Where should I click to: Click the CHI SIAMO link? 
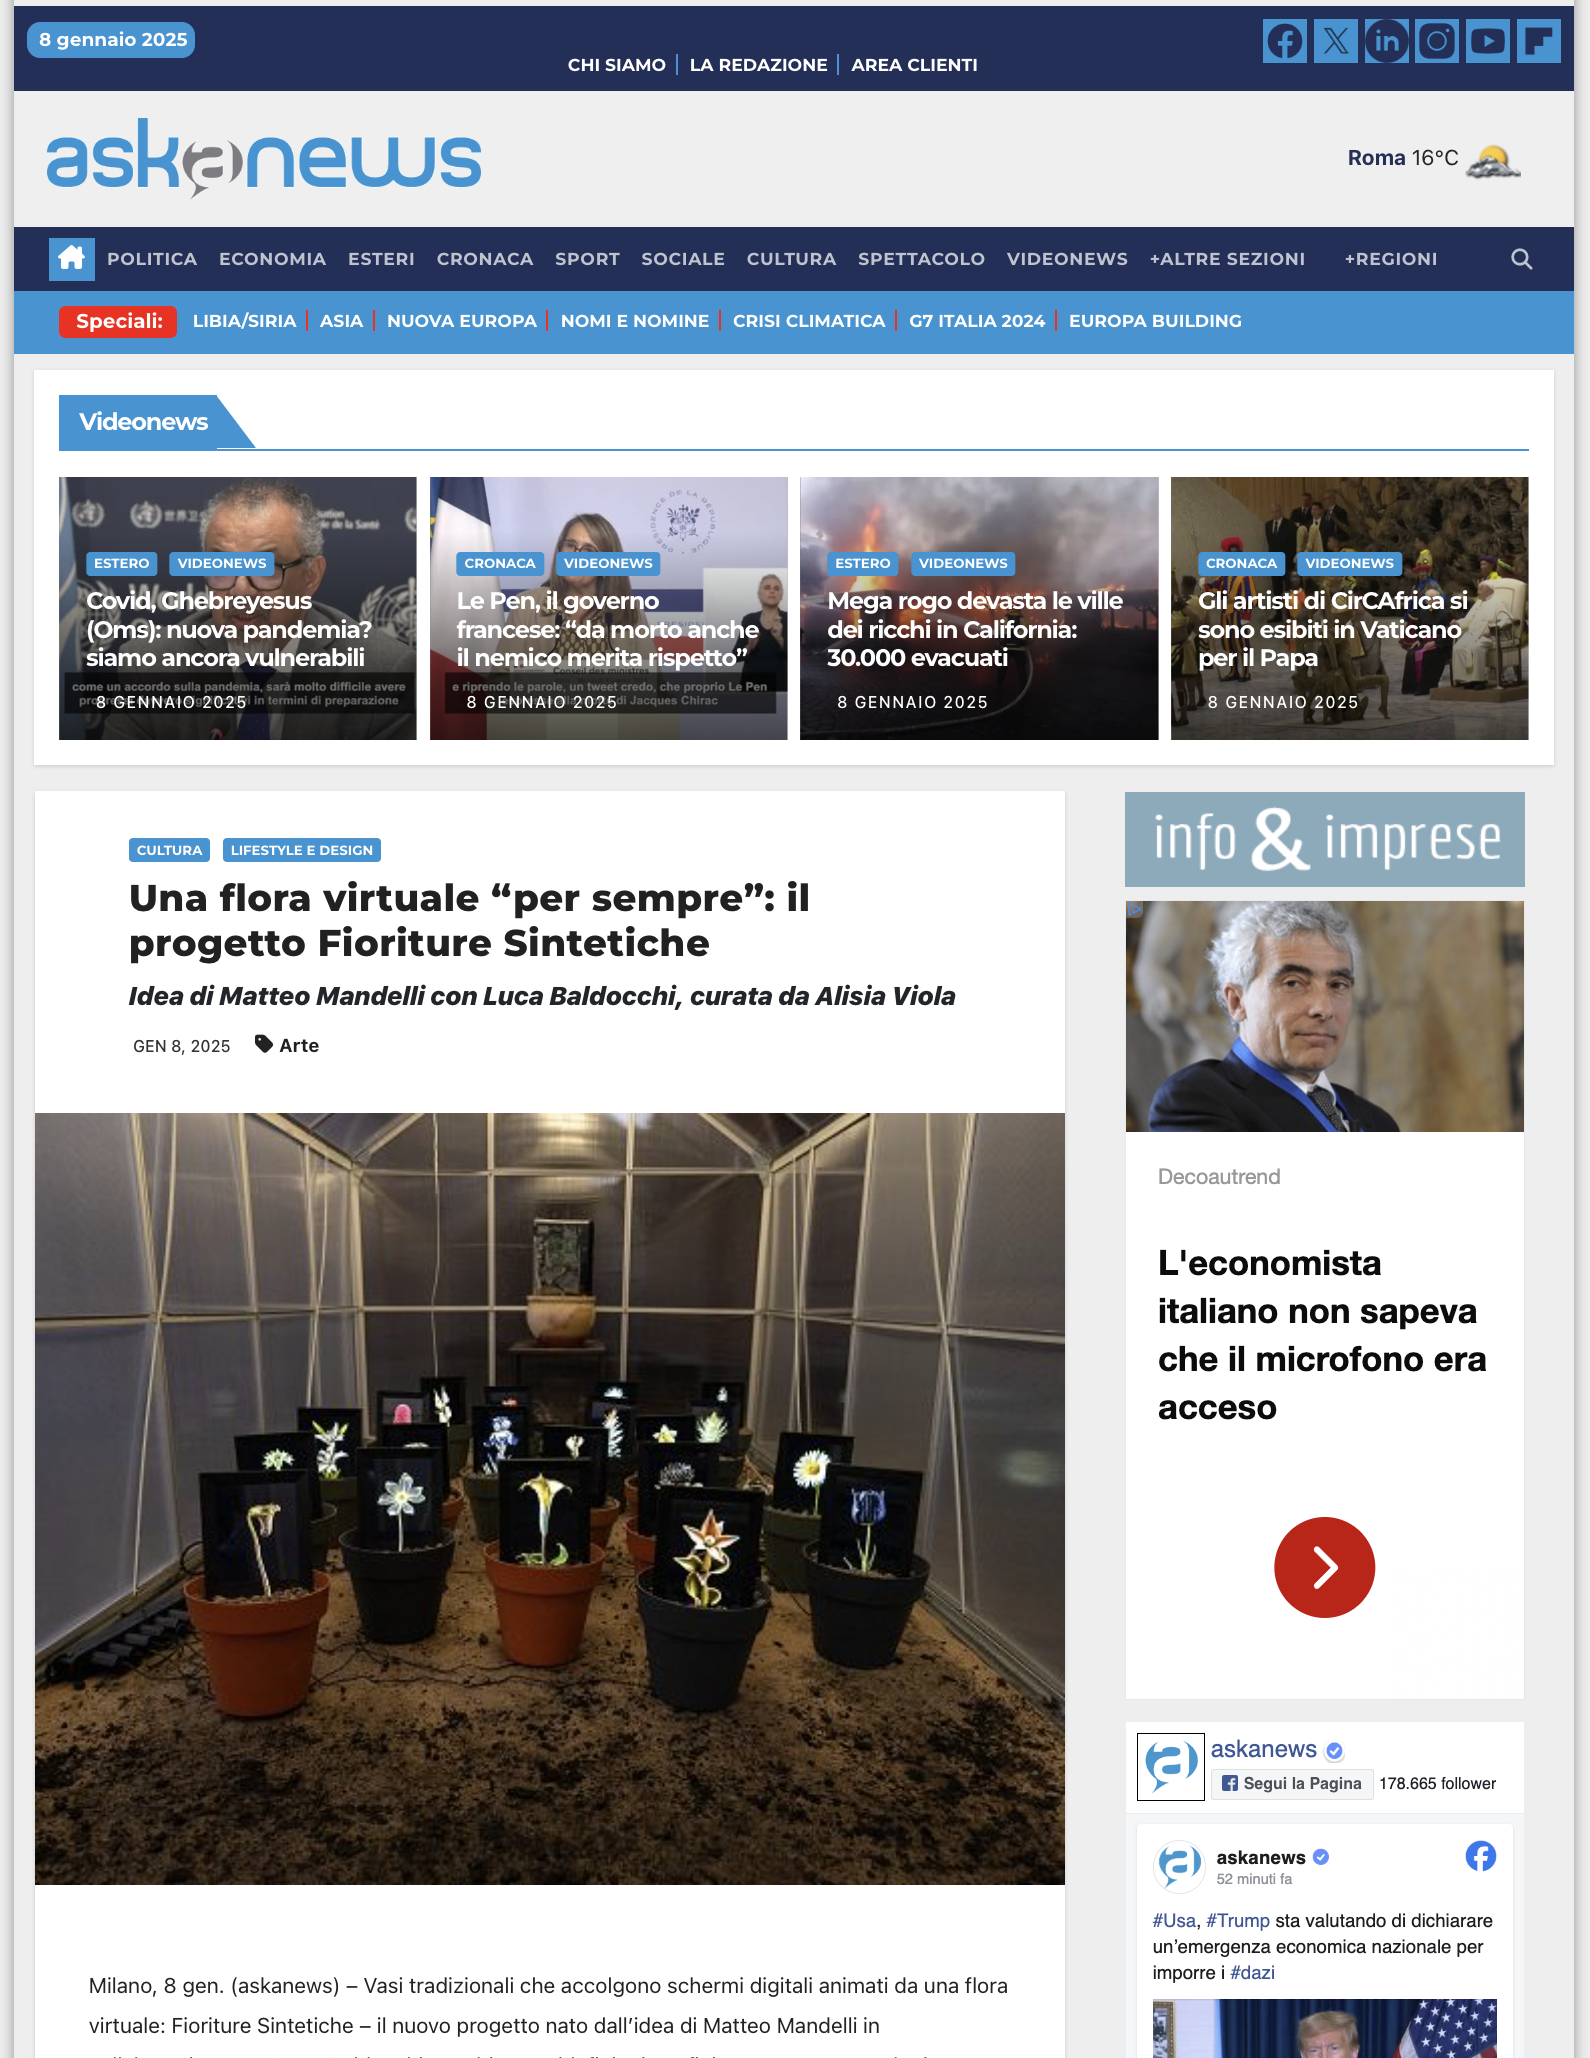tap(617, 65)
